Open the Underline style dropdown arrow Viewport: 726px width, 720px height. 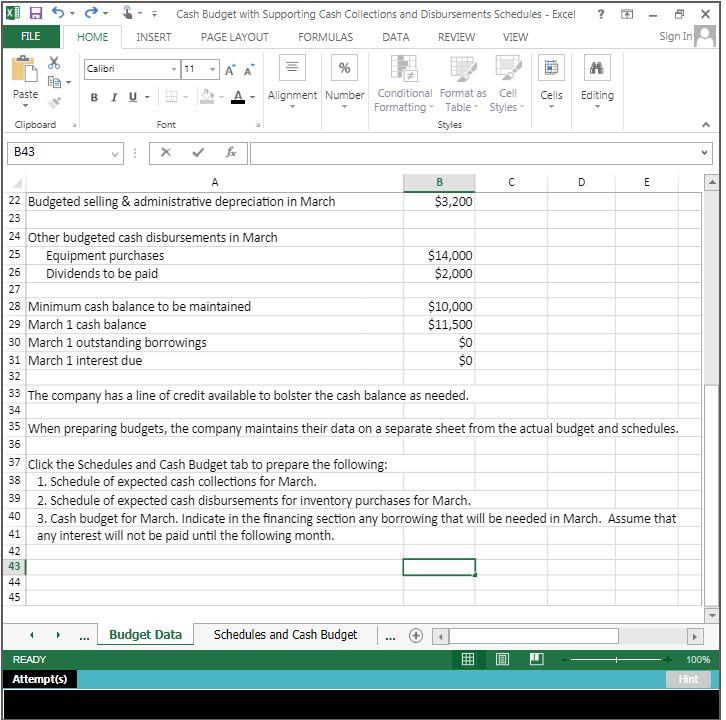pos(147,97)
